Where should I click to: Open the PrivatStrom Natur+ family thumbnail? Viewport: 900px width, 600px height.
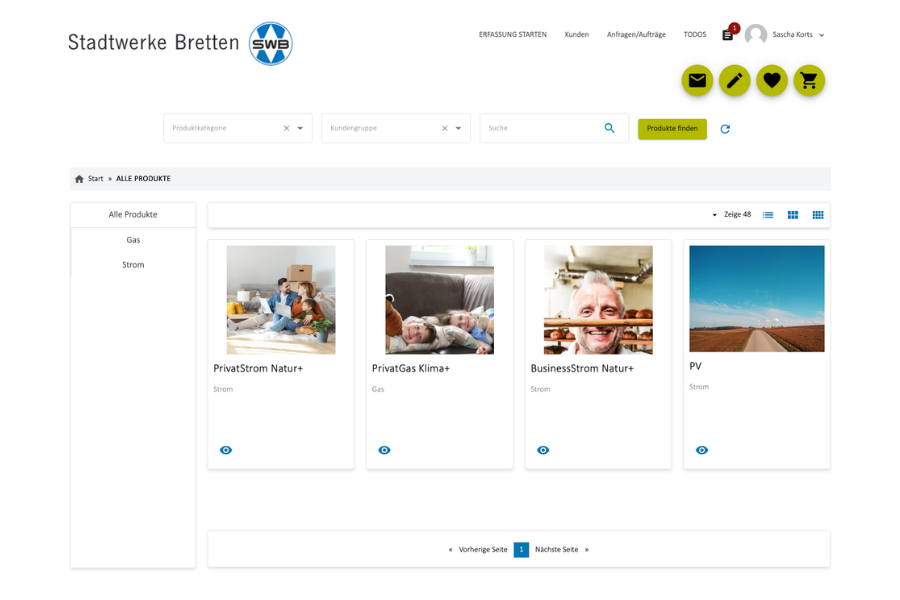(281, 300)
